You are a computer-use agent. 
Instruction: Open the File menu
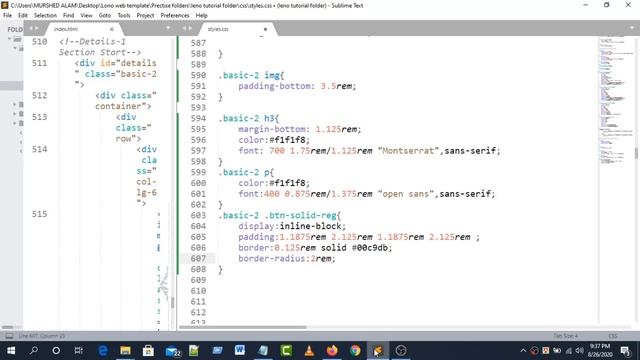(x=7, y=16)
